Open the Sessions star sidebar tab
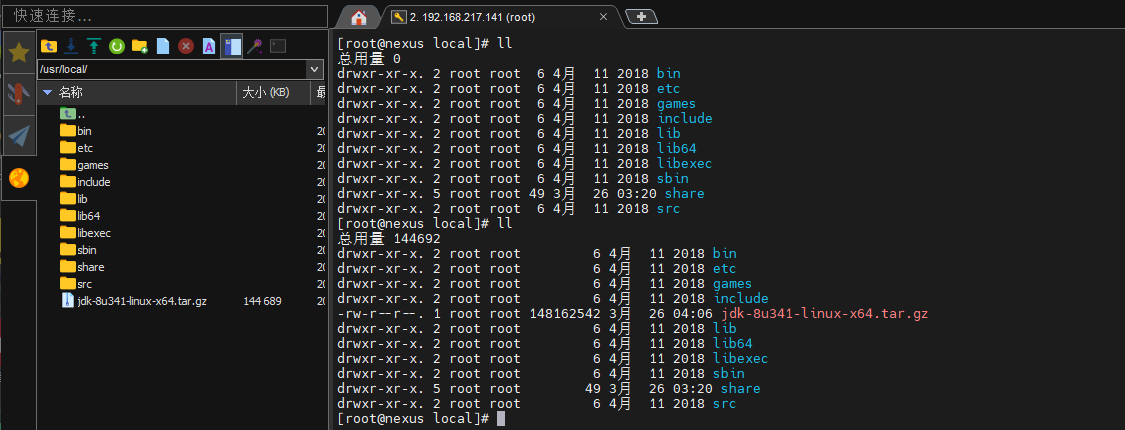The width and height of the screenshot is (1125, 430). (19, 52)
